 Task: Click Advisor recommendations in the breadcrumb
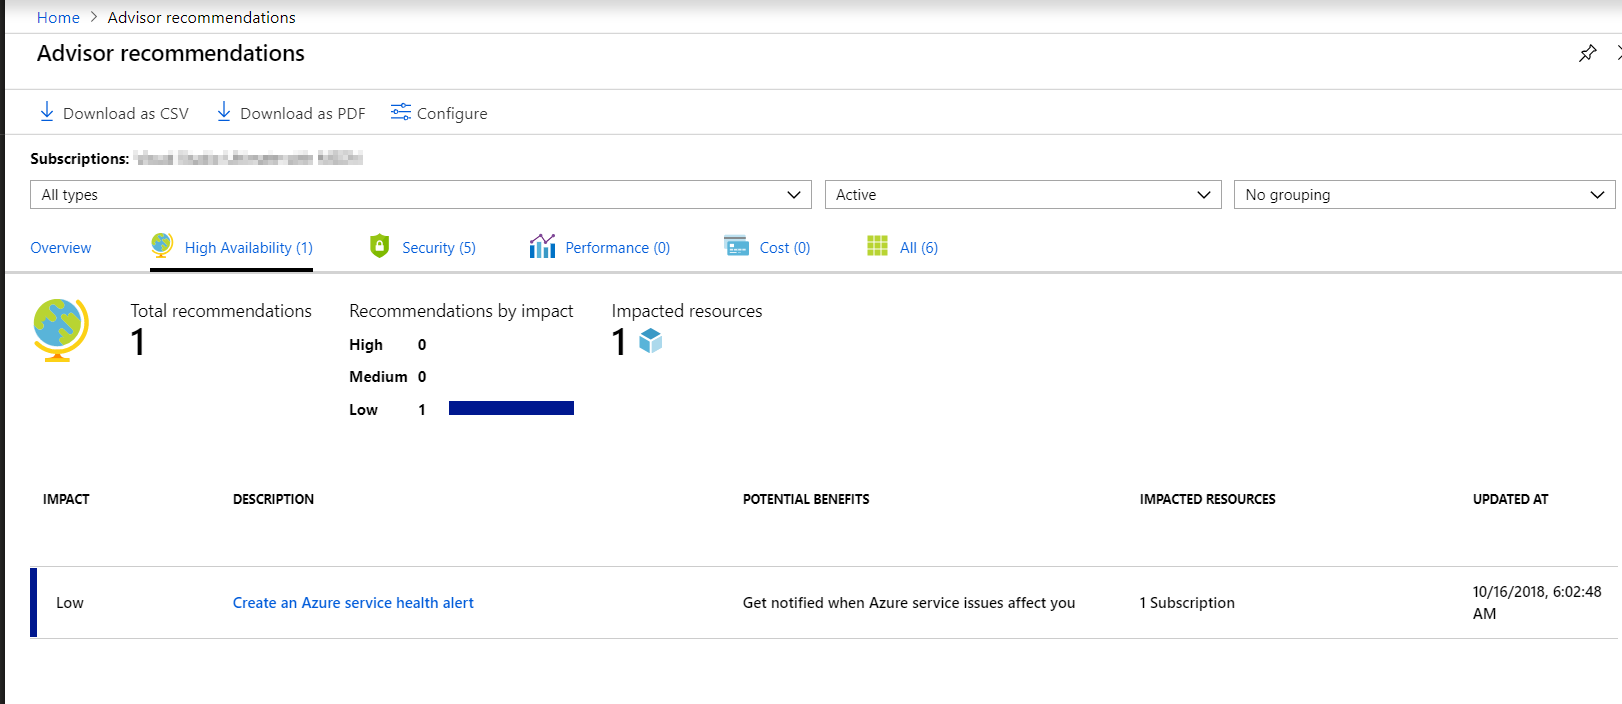click(202, 17)
